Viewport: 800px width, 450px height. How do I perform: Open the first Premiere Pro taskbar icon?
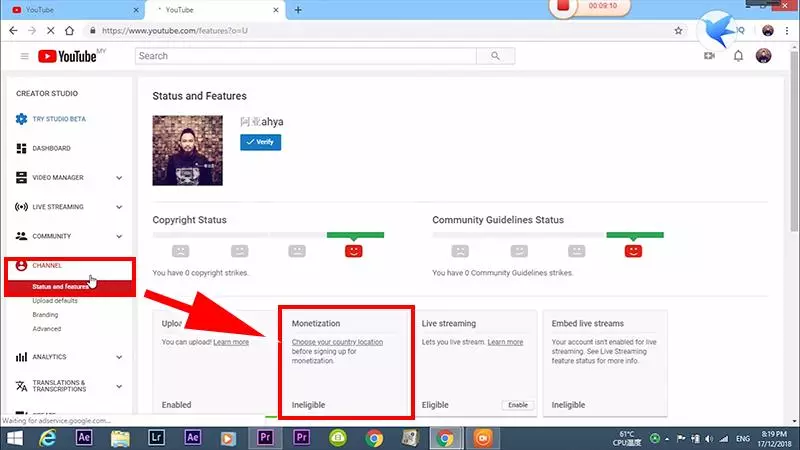point(265,438)
